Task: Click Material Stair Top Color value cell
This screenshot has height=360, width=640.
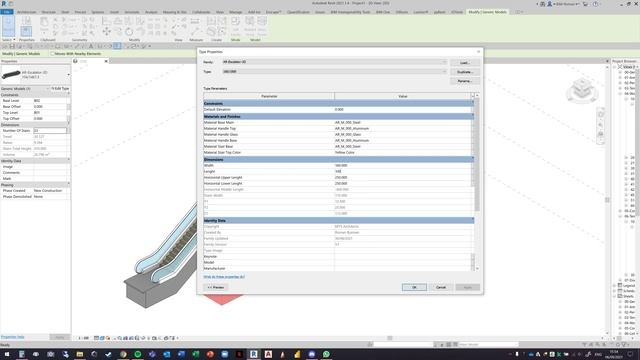Action: point(402,152)
